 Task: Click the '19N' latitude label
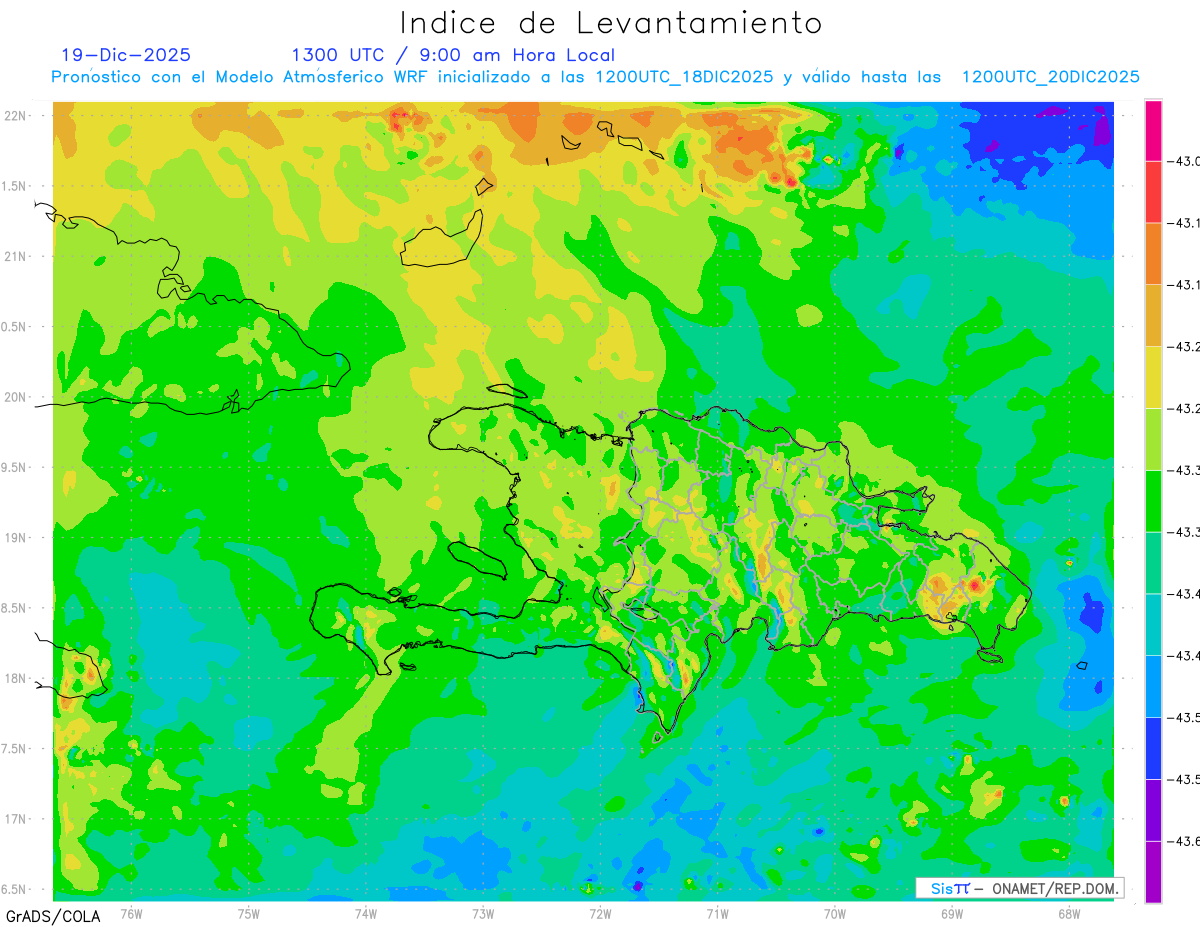point(17,538)
